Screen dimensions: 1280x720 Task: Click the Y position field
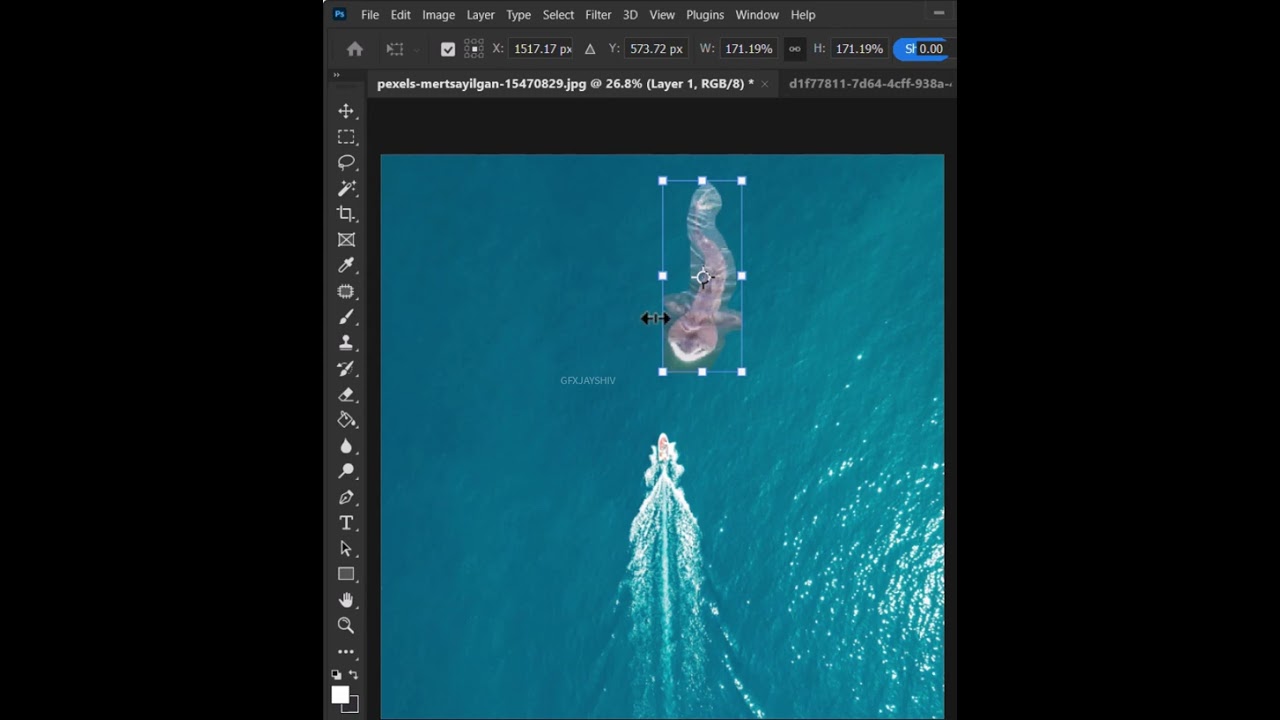[656, 49]
